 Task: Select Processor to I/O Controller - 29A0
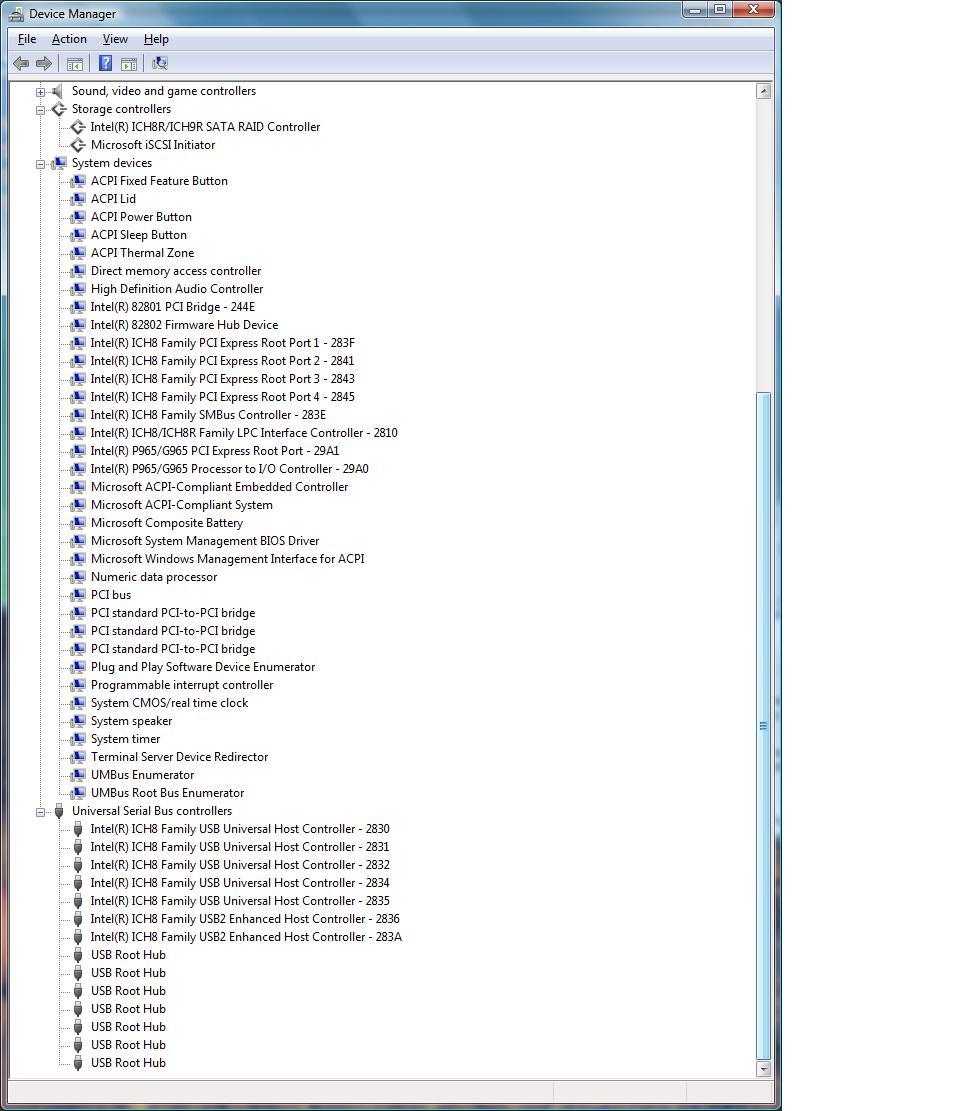[230, 469]
